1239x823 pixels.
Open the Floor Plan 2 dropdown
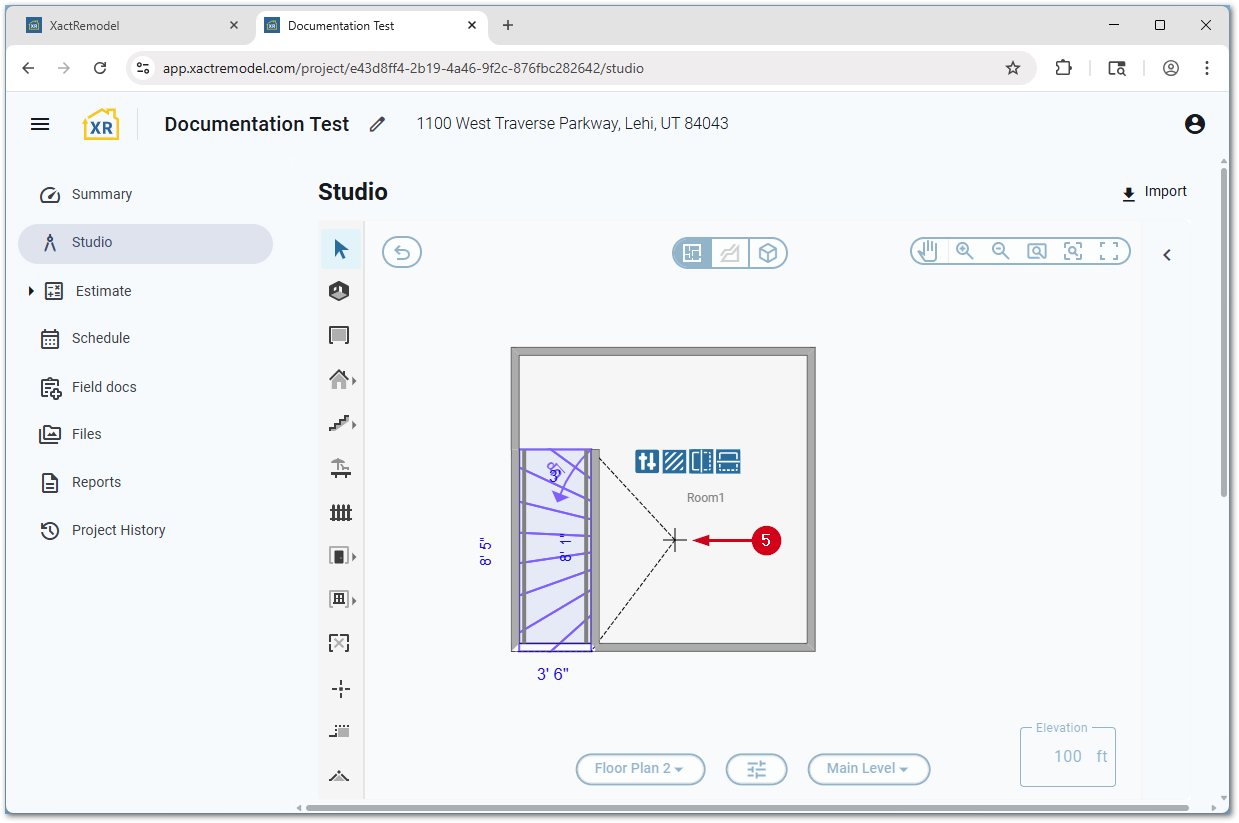pyautogui.click(x=640, y=769)
